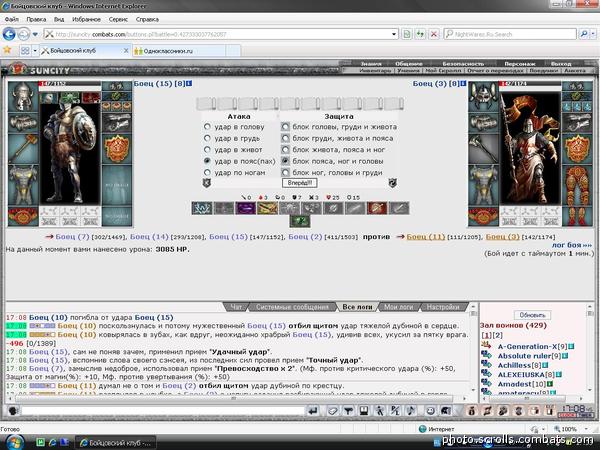Click the search magnifier icon
Image resolution: width=600 pixels, height=450 pixels.
click(x=584, y=34)
